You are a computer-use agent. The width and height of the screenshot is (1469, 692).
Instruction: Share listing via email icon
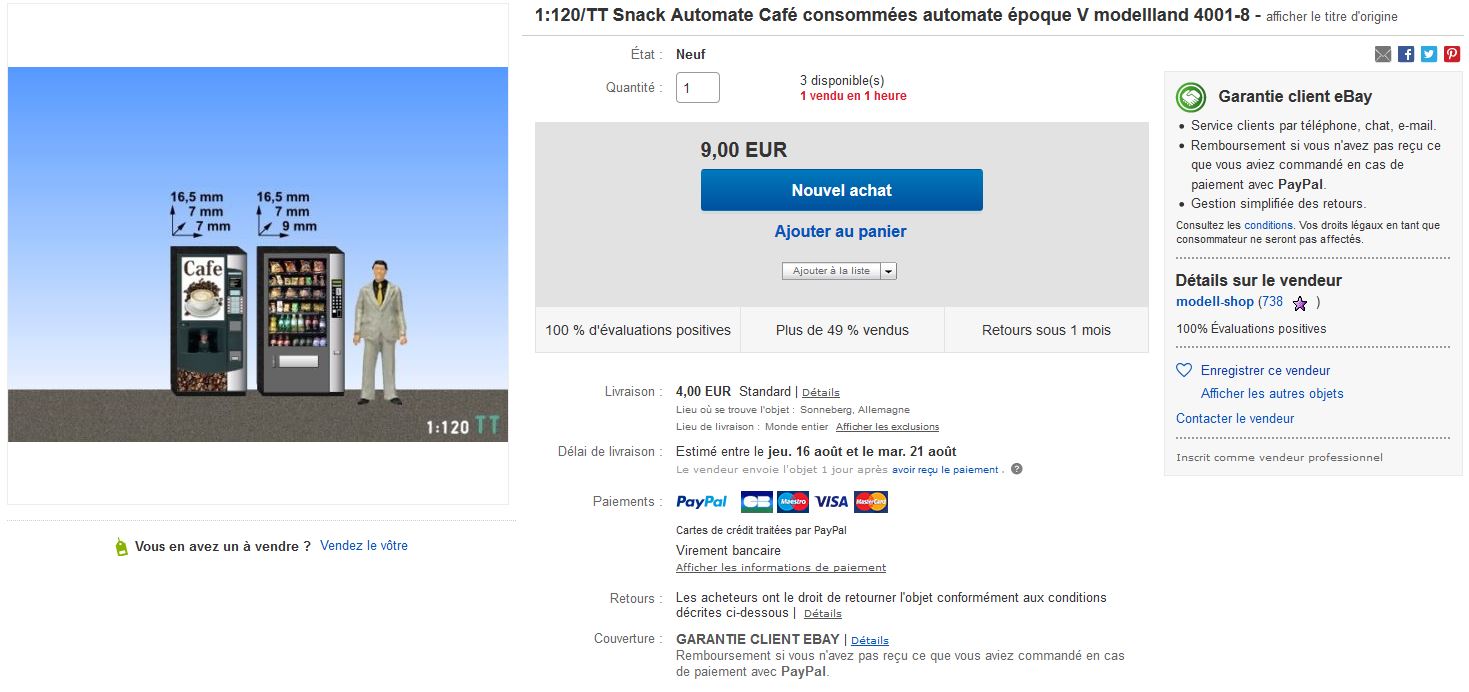[x=1383, y=54]
